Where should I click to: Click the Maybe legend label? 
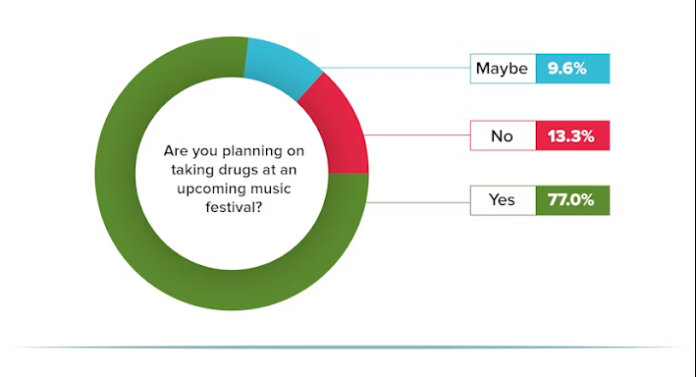[x=503, y=68]
